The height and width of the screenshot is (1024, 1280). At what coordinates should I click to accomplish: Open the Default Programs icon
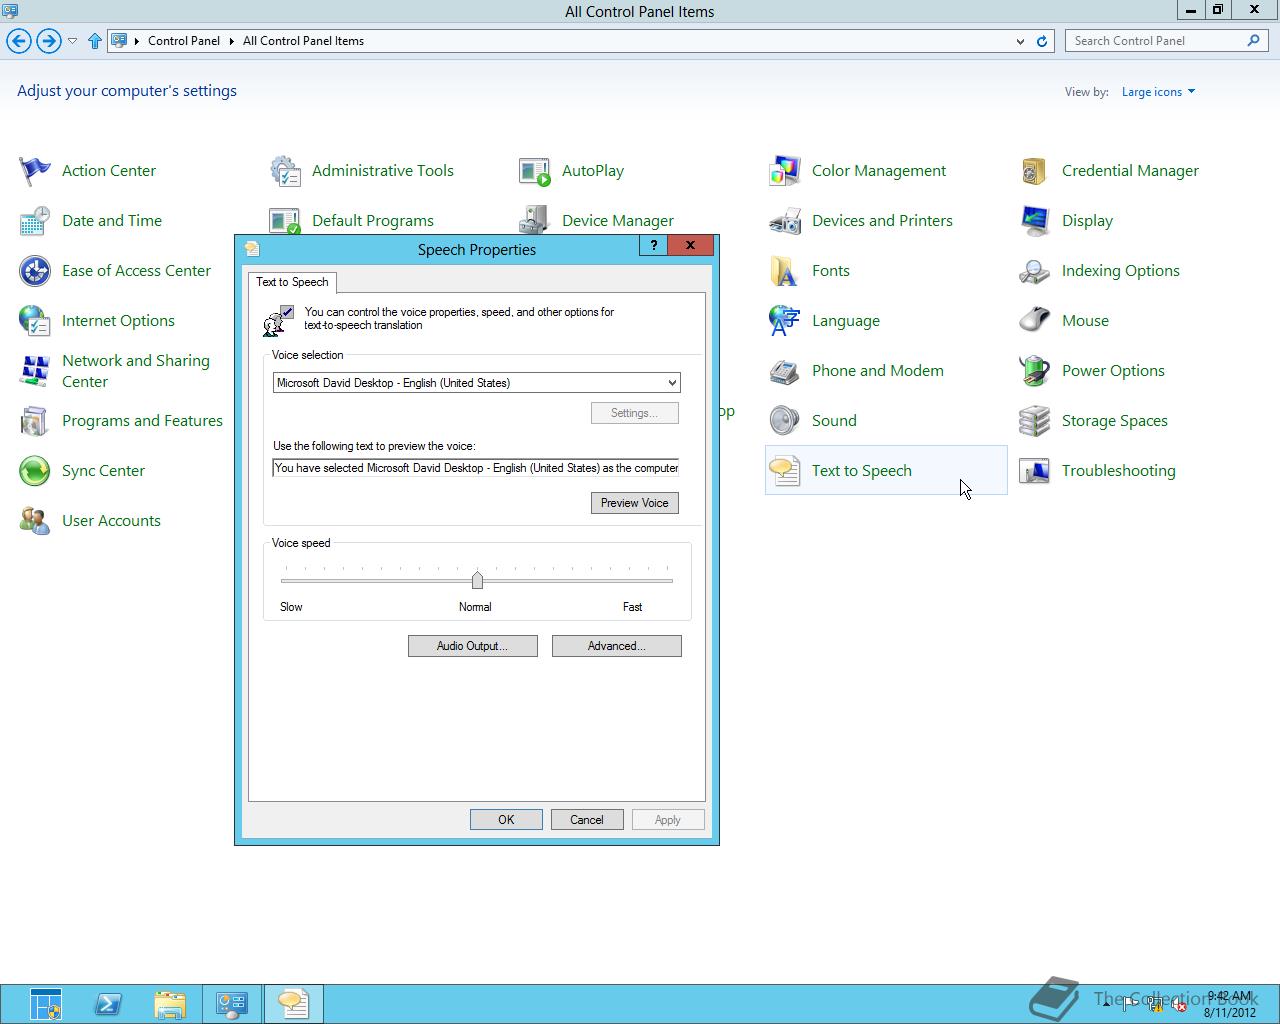pyautogui.click(x=285, y=220)
